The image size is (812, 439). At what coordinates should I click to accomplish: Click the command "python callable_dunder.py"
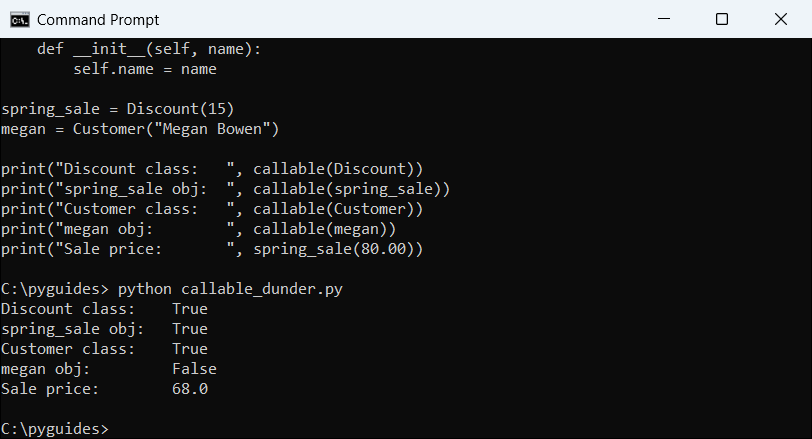(x=230, y=289)
